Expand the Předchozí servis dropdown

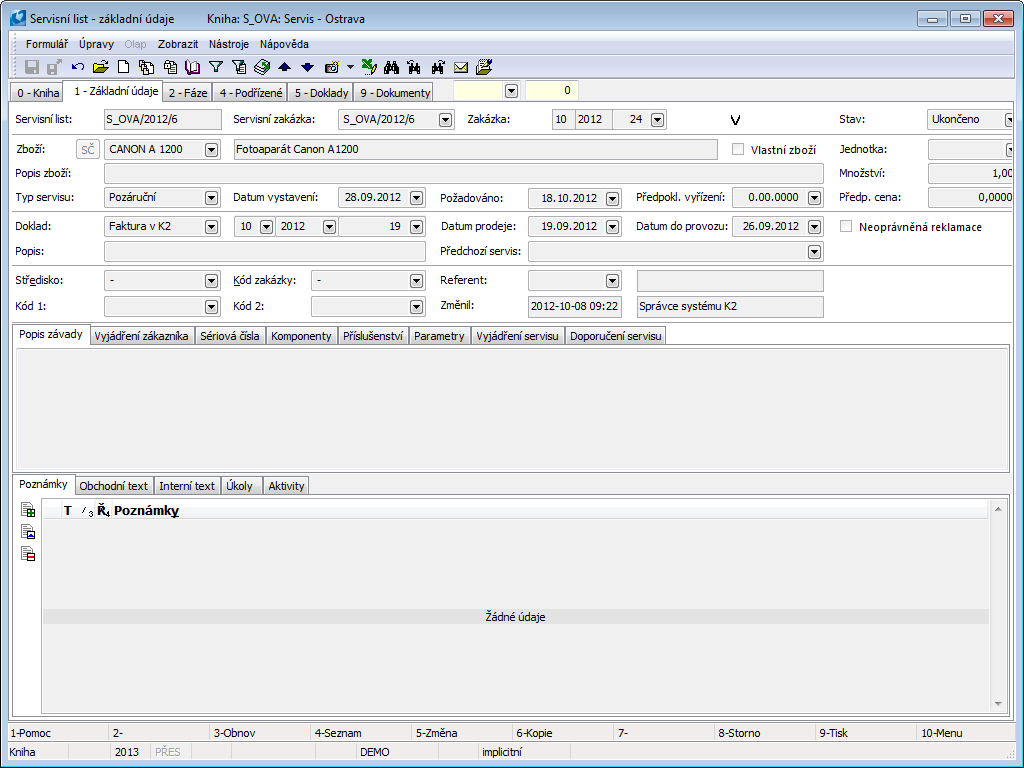[814, 252]
